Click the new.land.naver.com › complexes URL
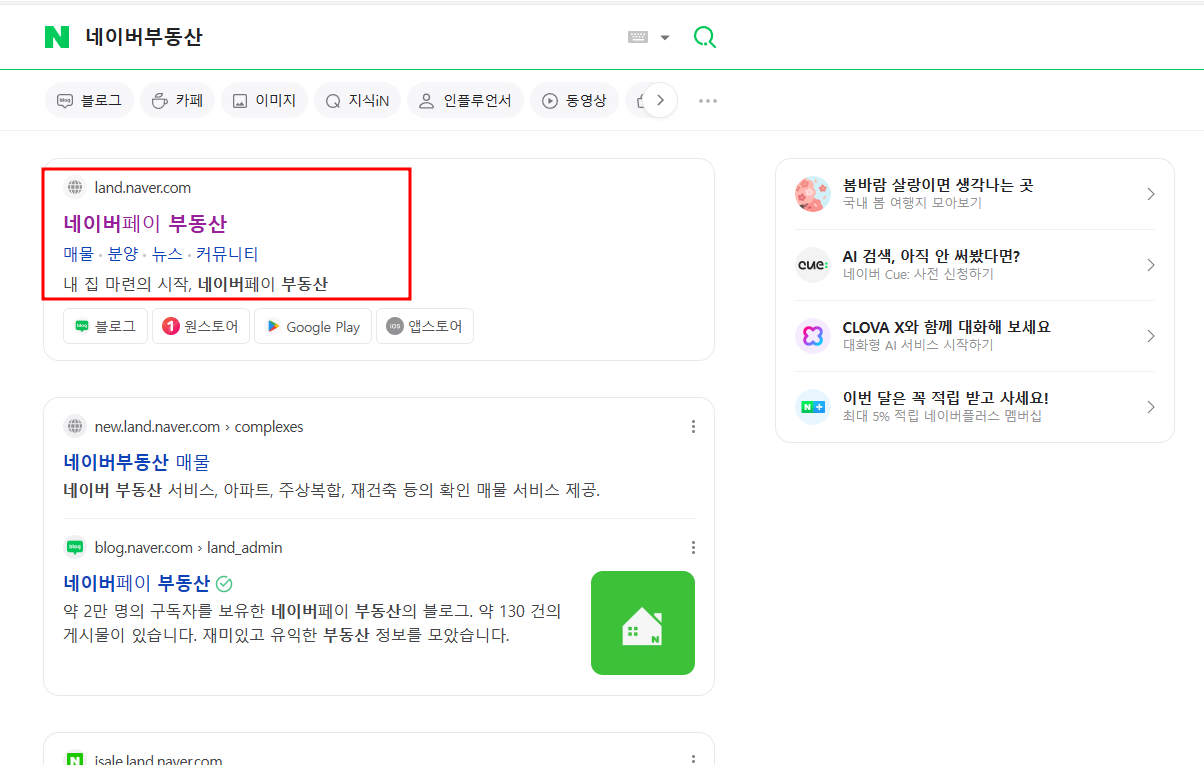Image resolution: width=1204 pixels, height=765 pixels. click(199, 426)
